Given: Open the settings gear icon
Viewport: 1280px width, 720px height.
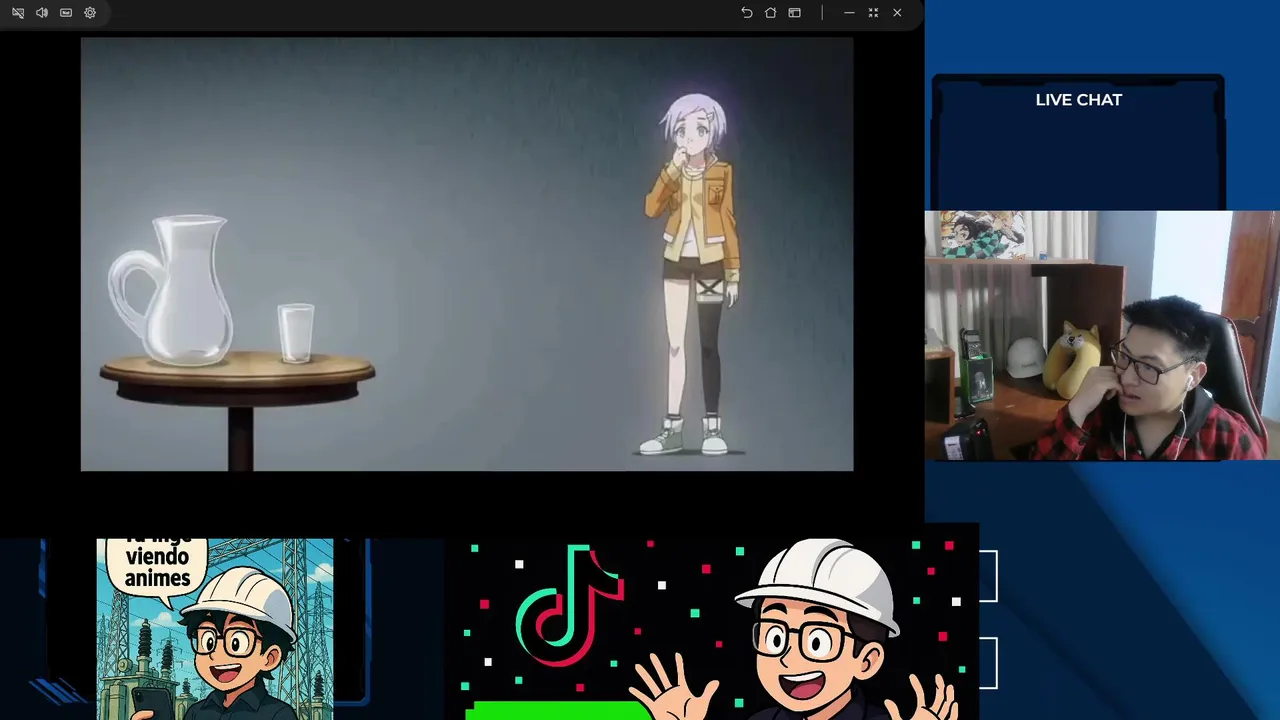Looking at the screenshot, I should click(90, 13).
